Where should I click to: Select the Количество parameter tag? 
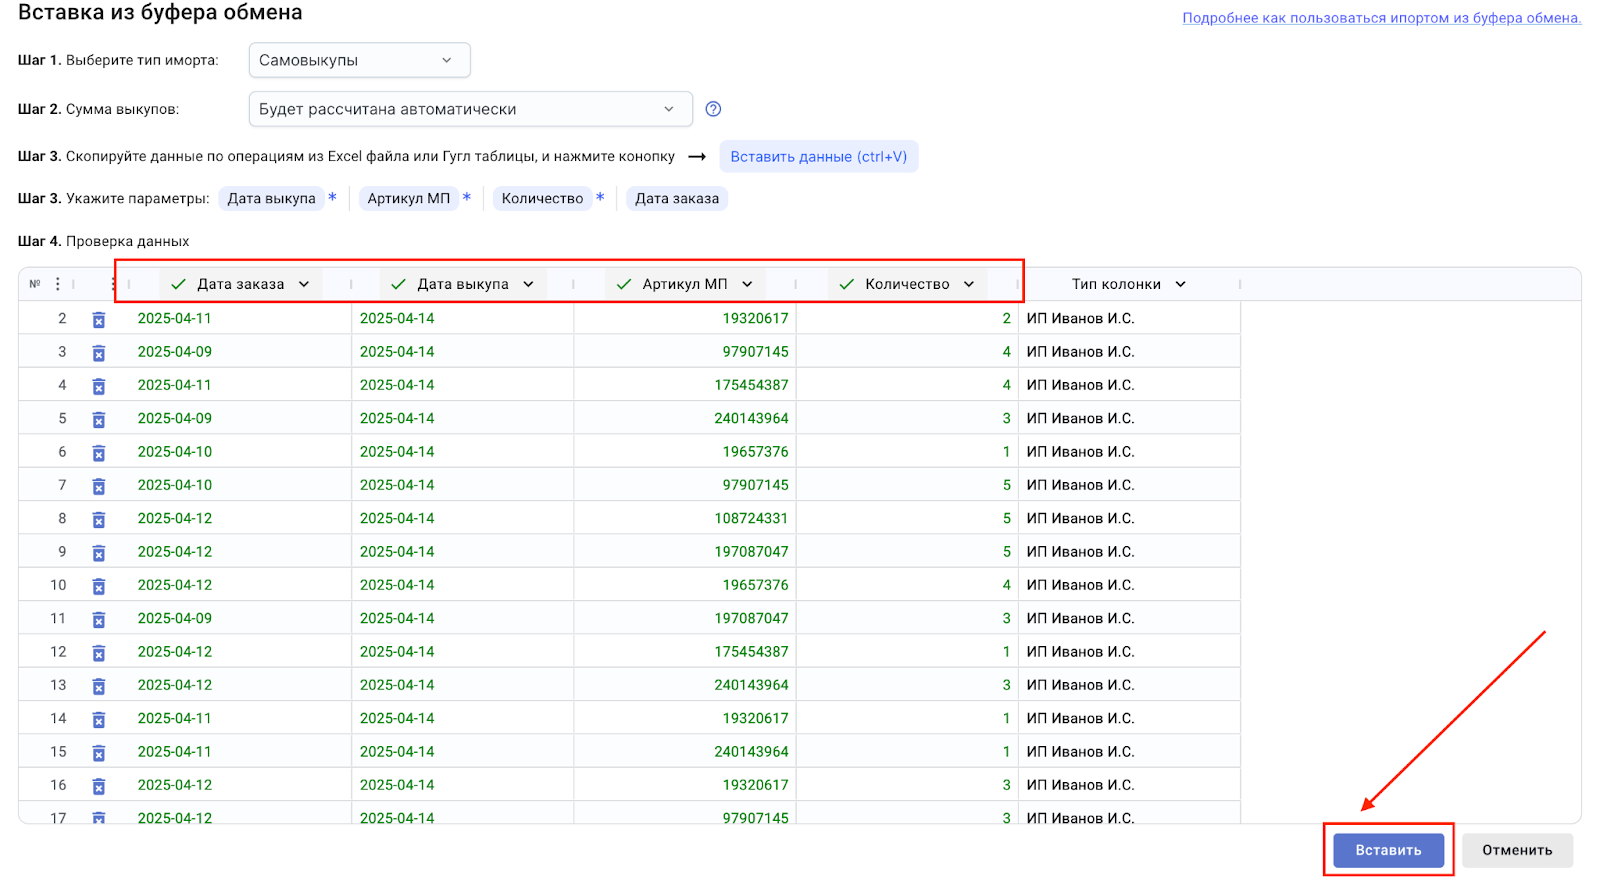coord(542,198)
